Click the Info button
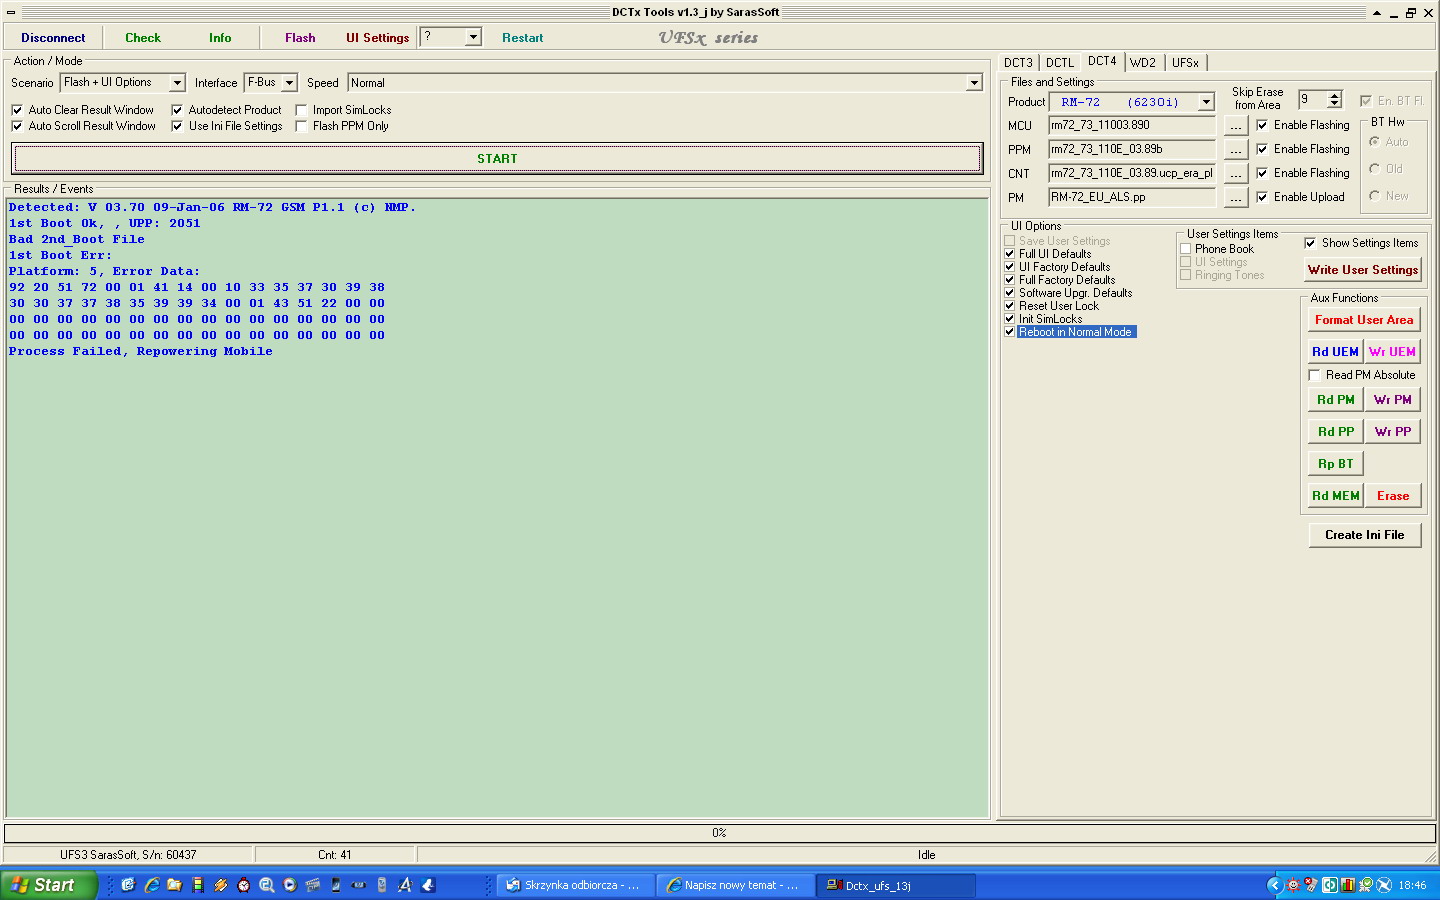 [220, 38]
